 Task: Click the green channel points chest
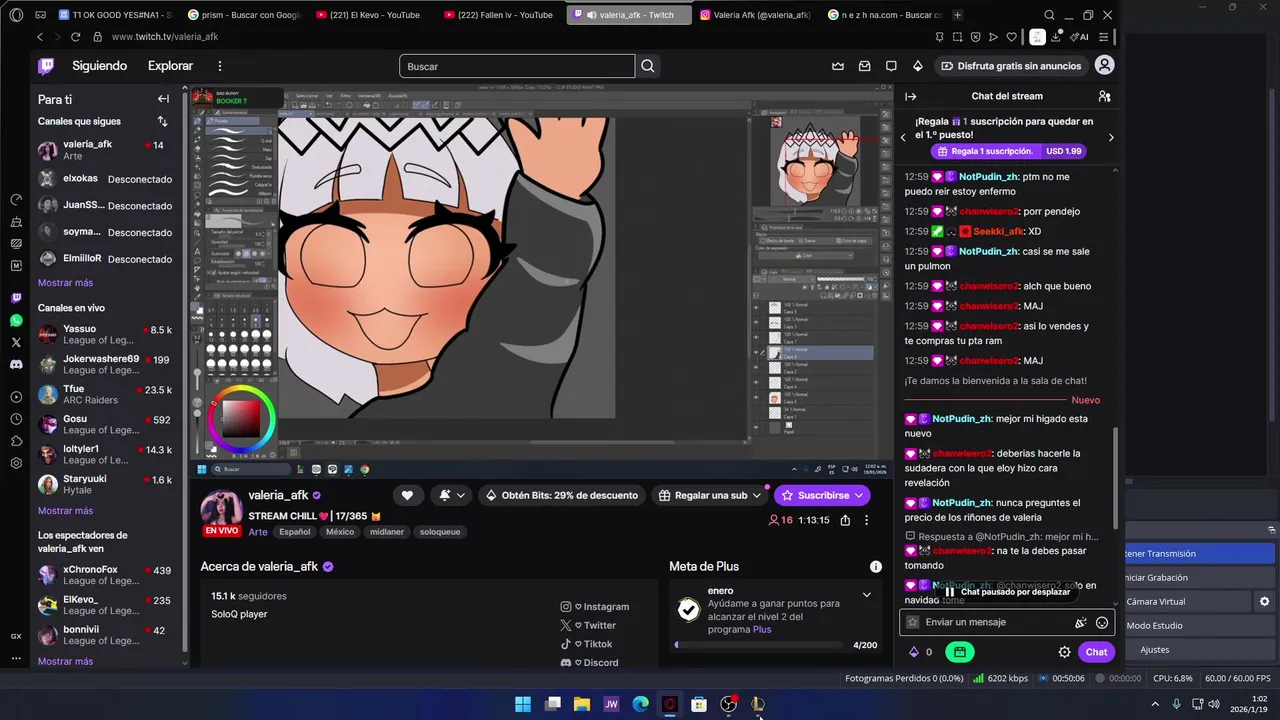click(959, 652)
